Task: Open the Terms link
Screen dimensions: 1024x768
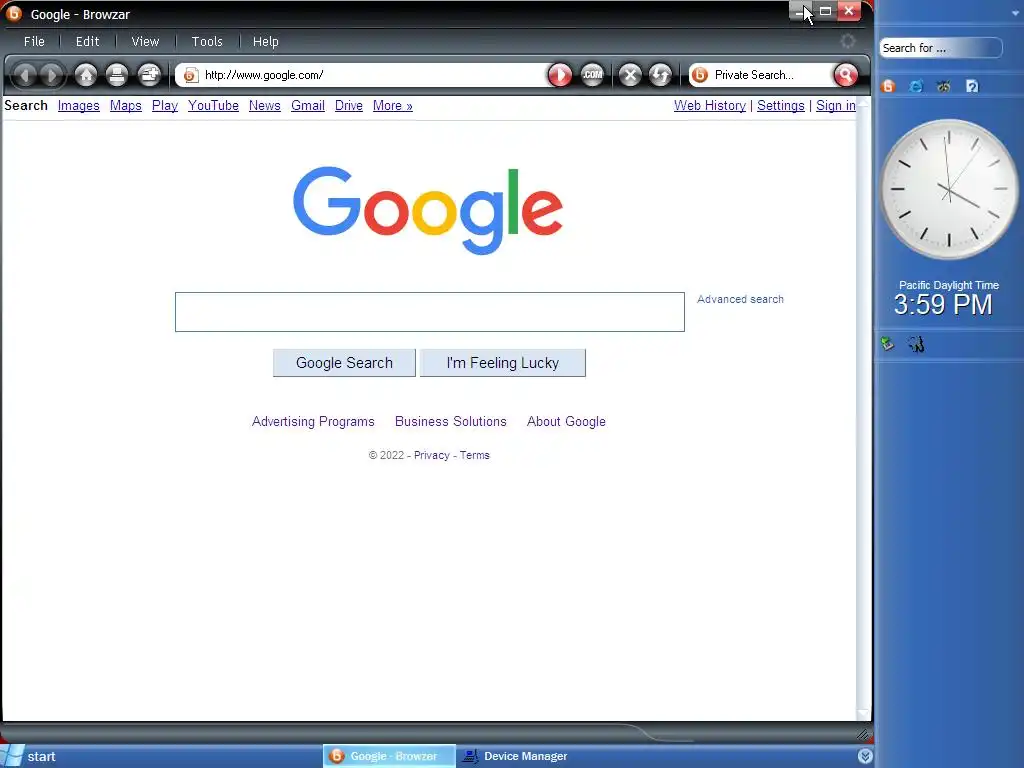Action: [x=475, y=455]
